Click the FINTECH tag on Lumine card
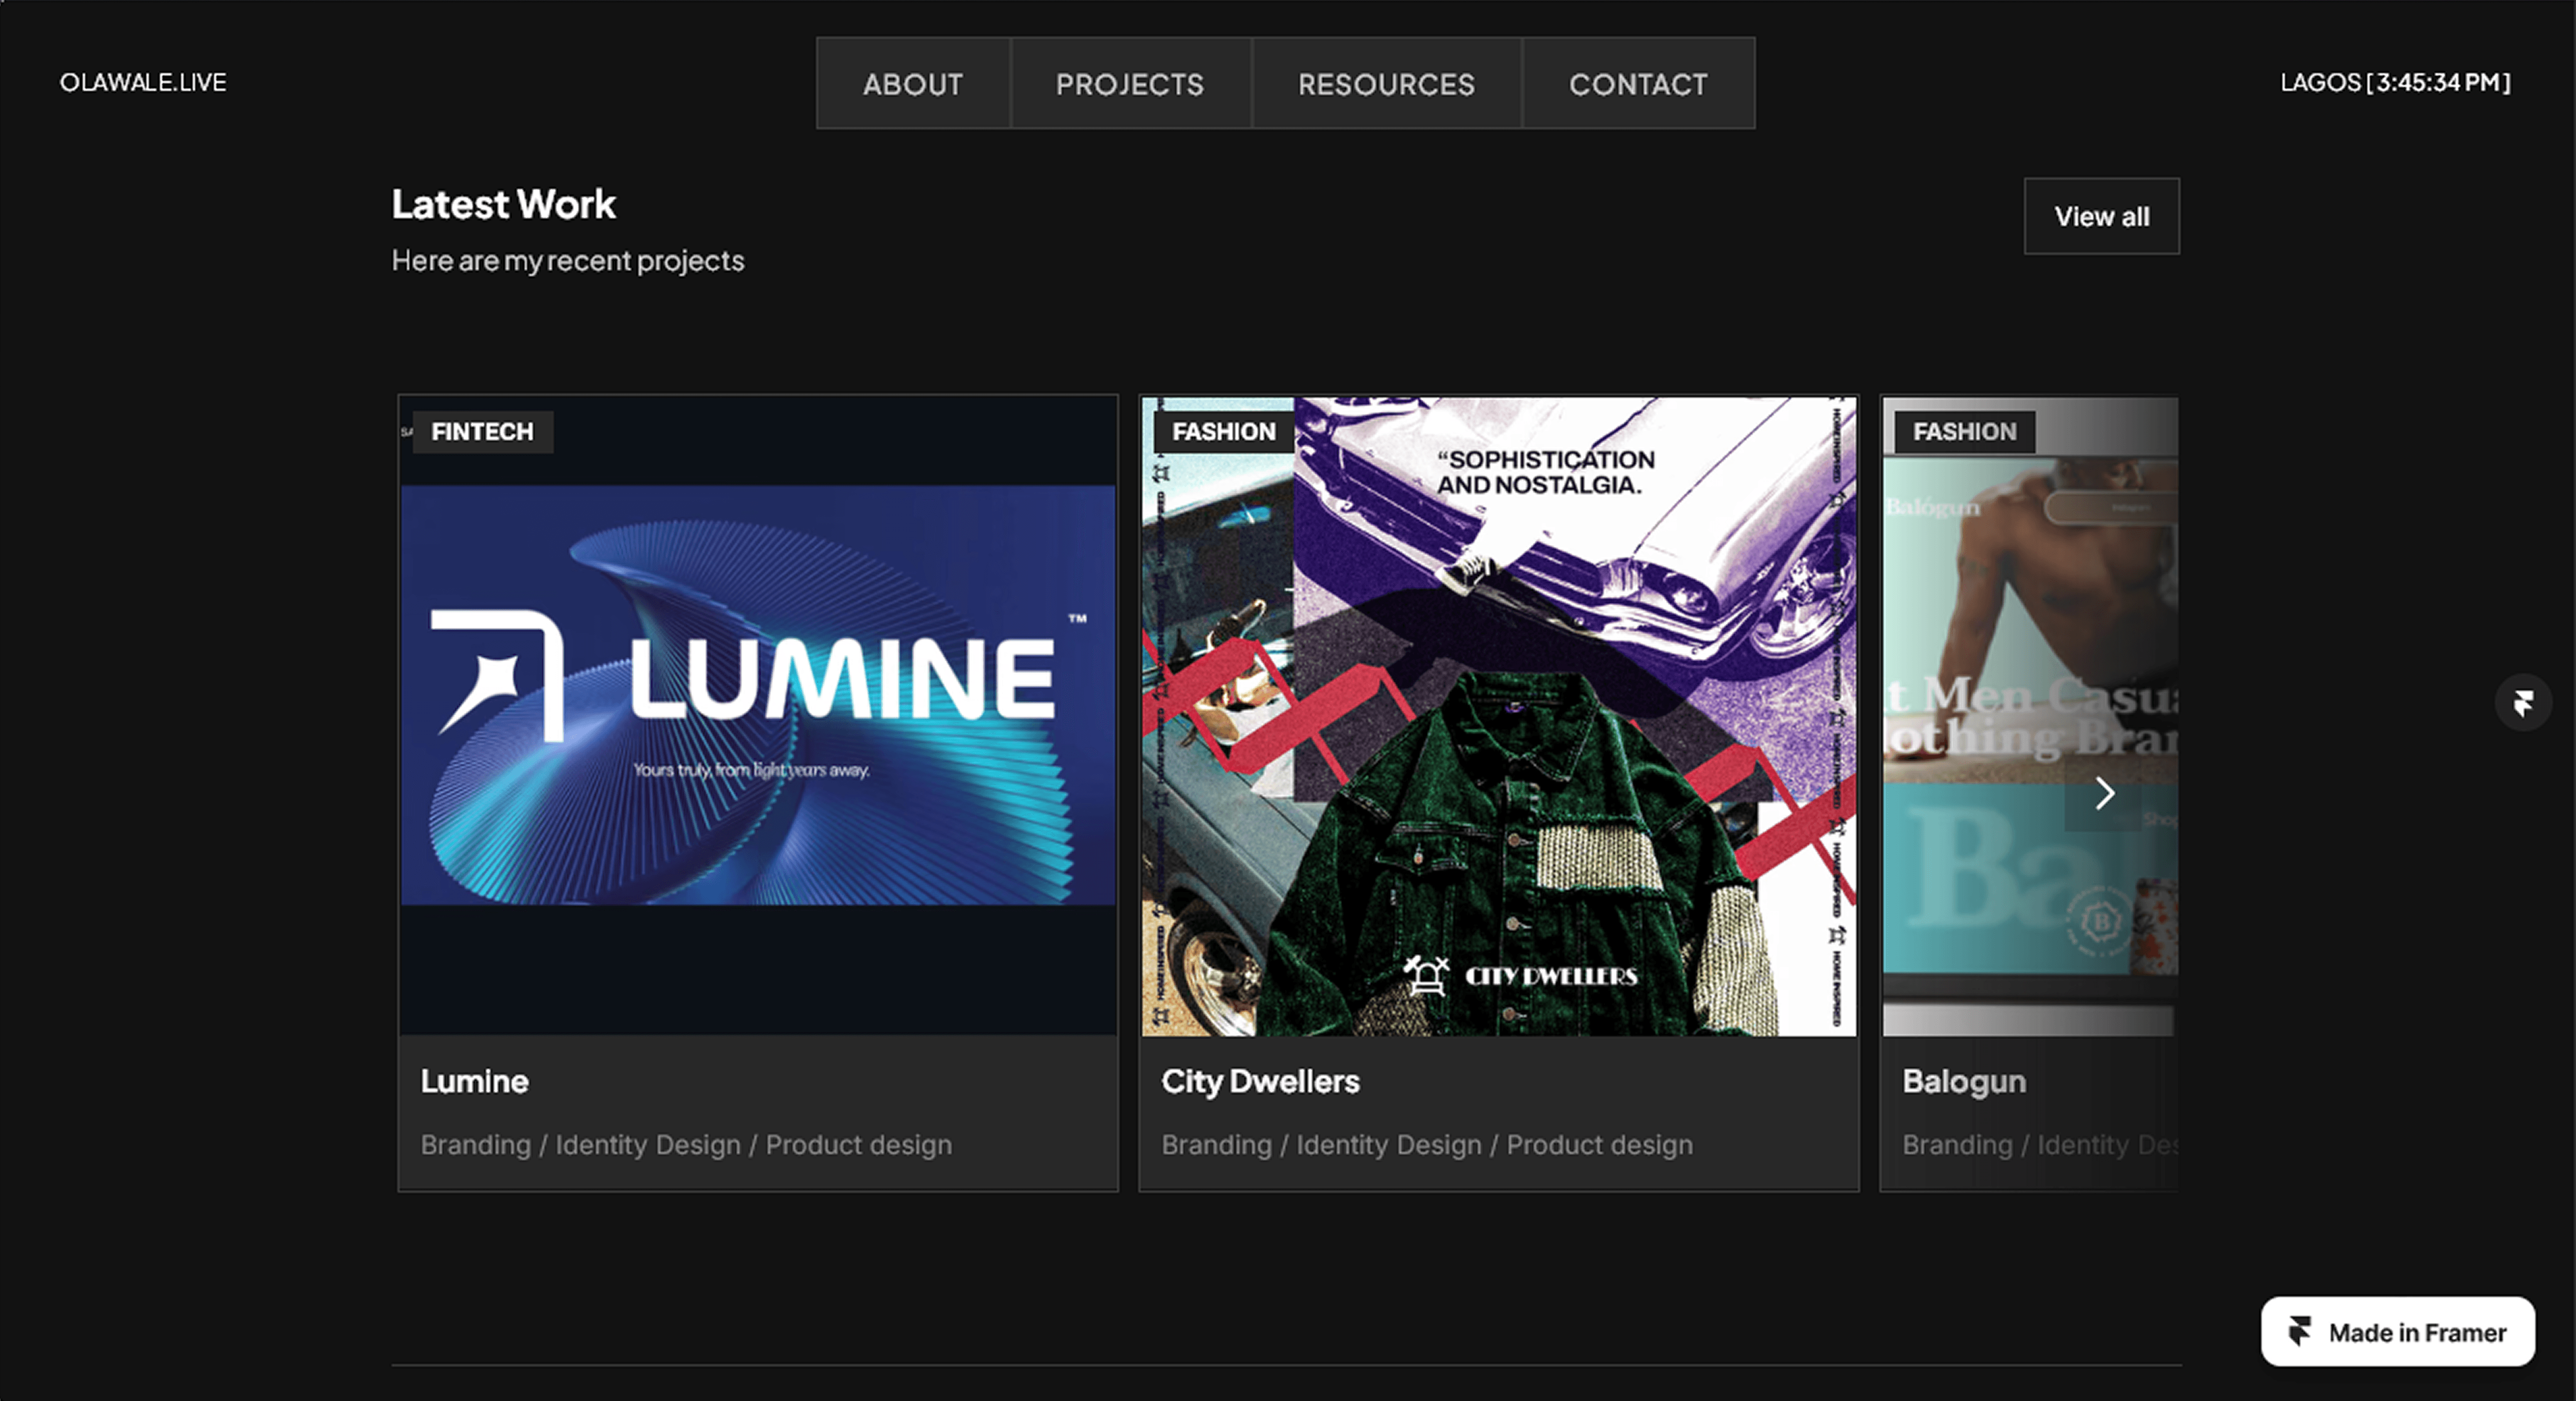This screenshot has height=1401, width=2576. coord(482,432)
